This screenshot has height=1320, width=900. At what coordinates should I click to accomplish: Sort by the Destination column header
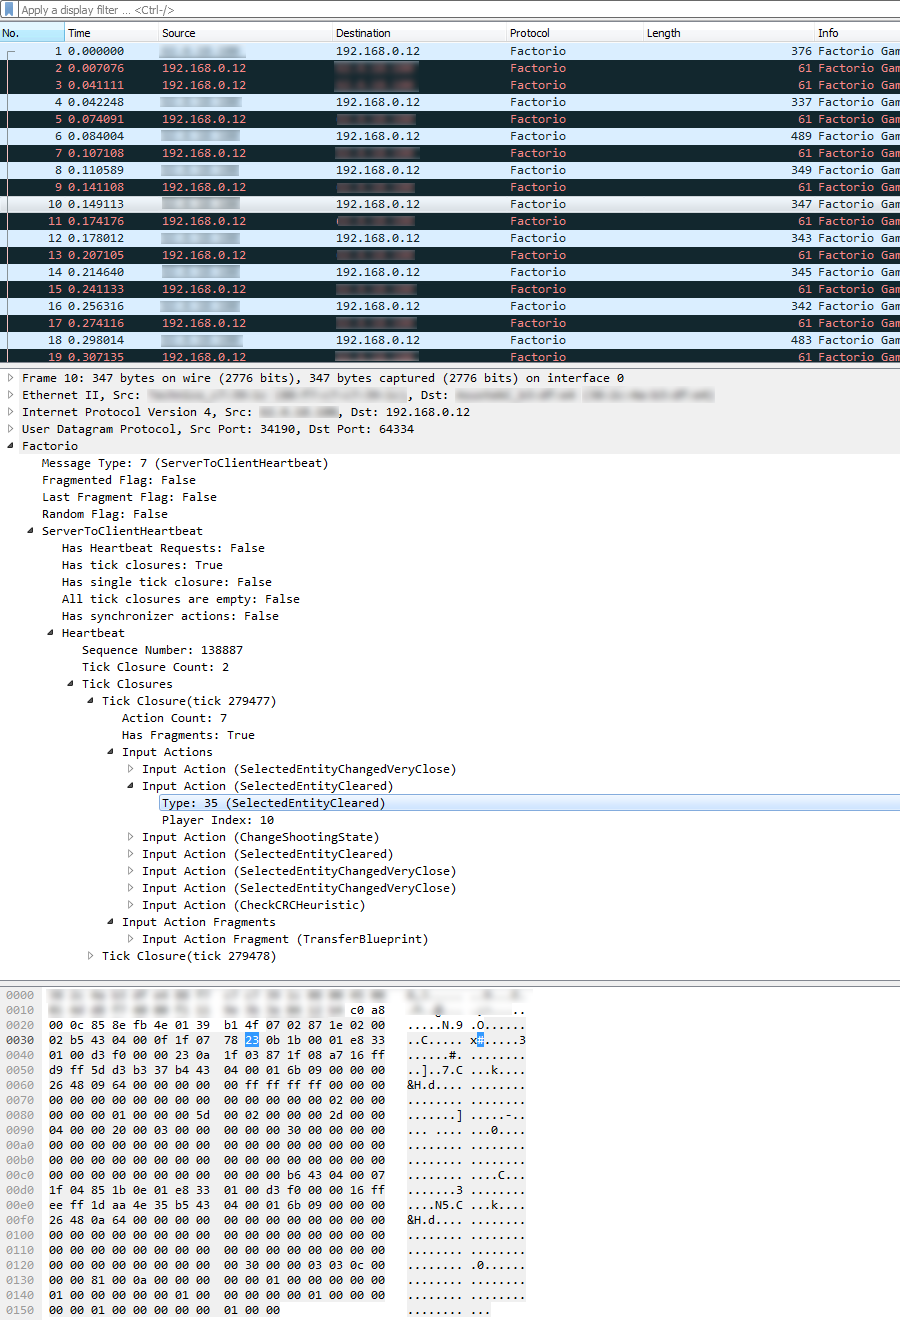pos(419,33)
